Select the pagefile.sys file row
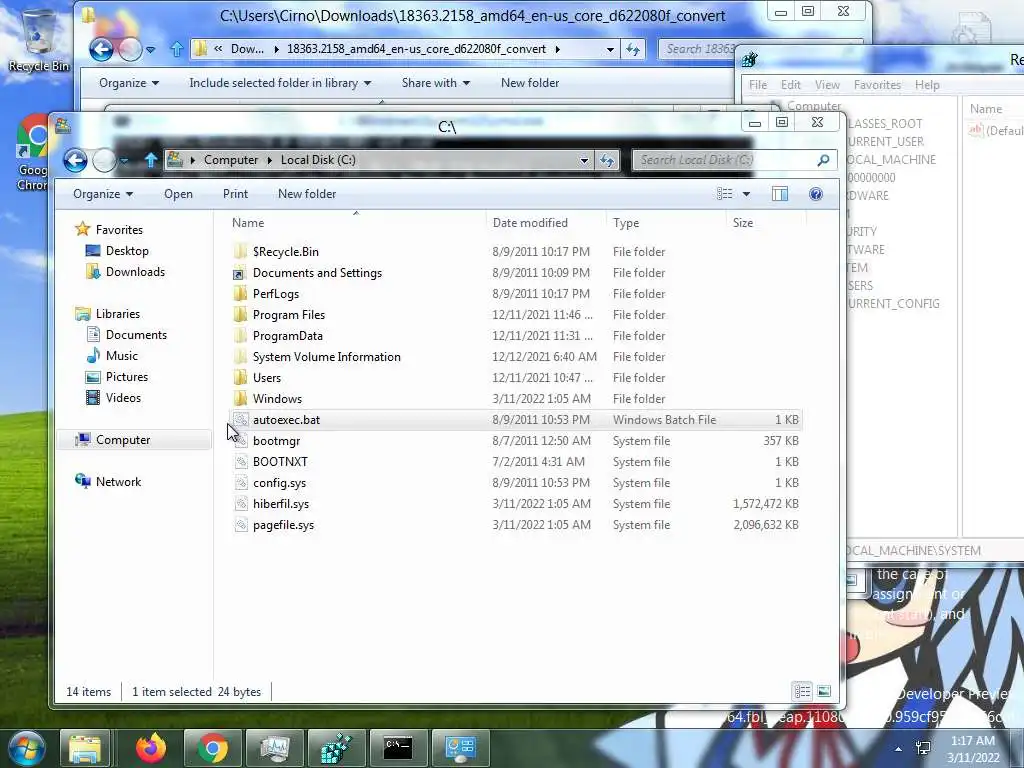 click(x=516, y=524)
